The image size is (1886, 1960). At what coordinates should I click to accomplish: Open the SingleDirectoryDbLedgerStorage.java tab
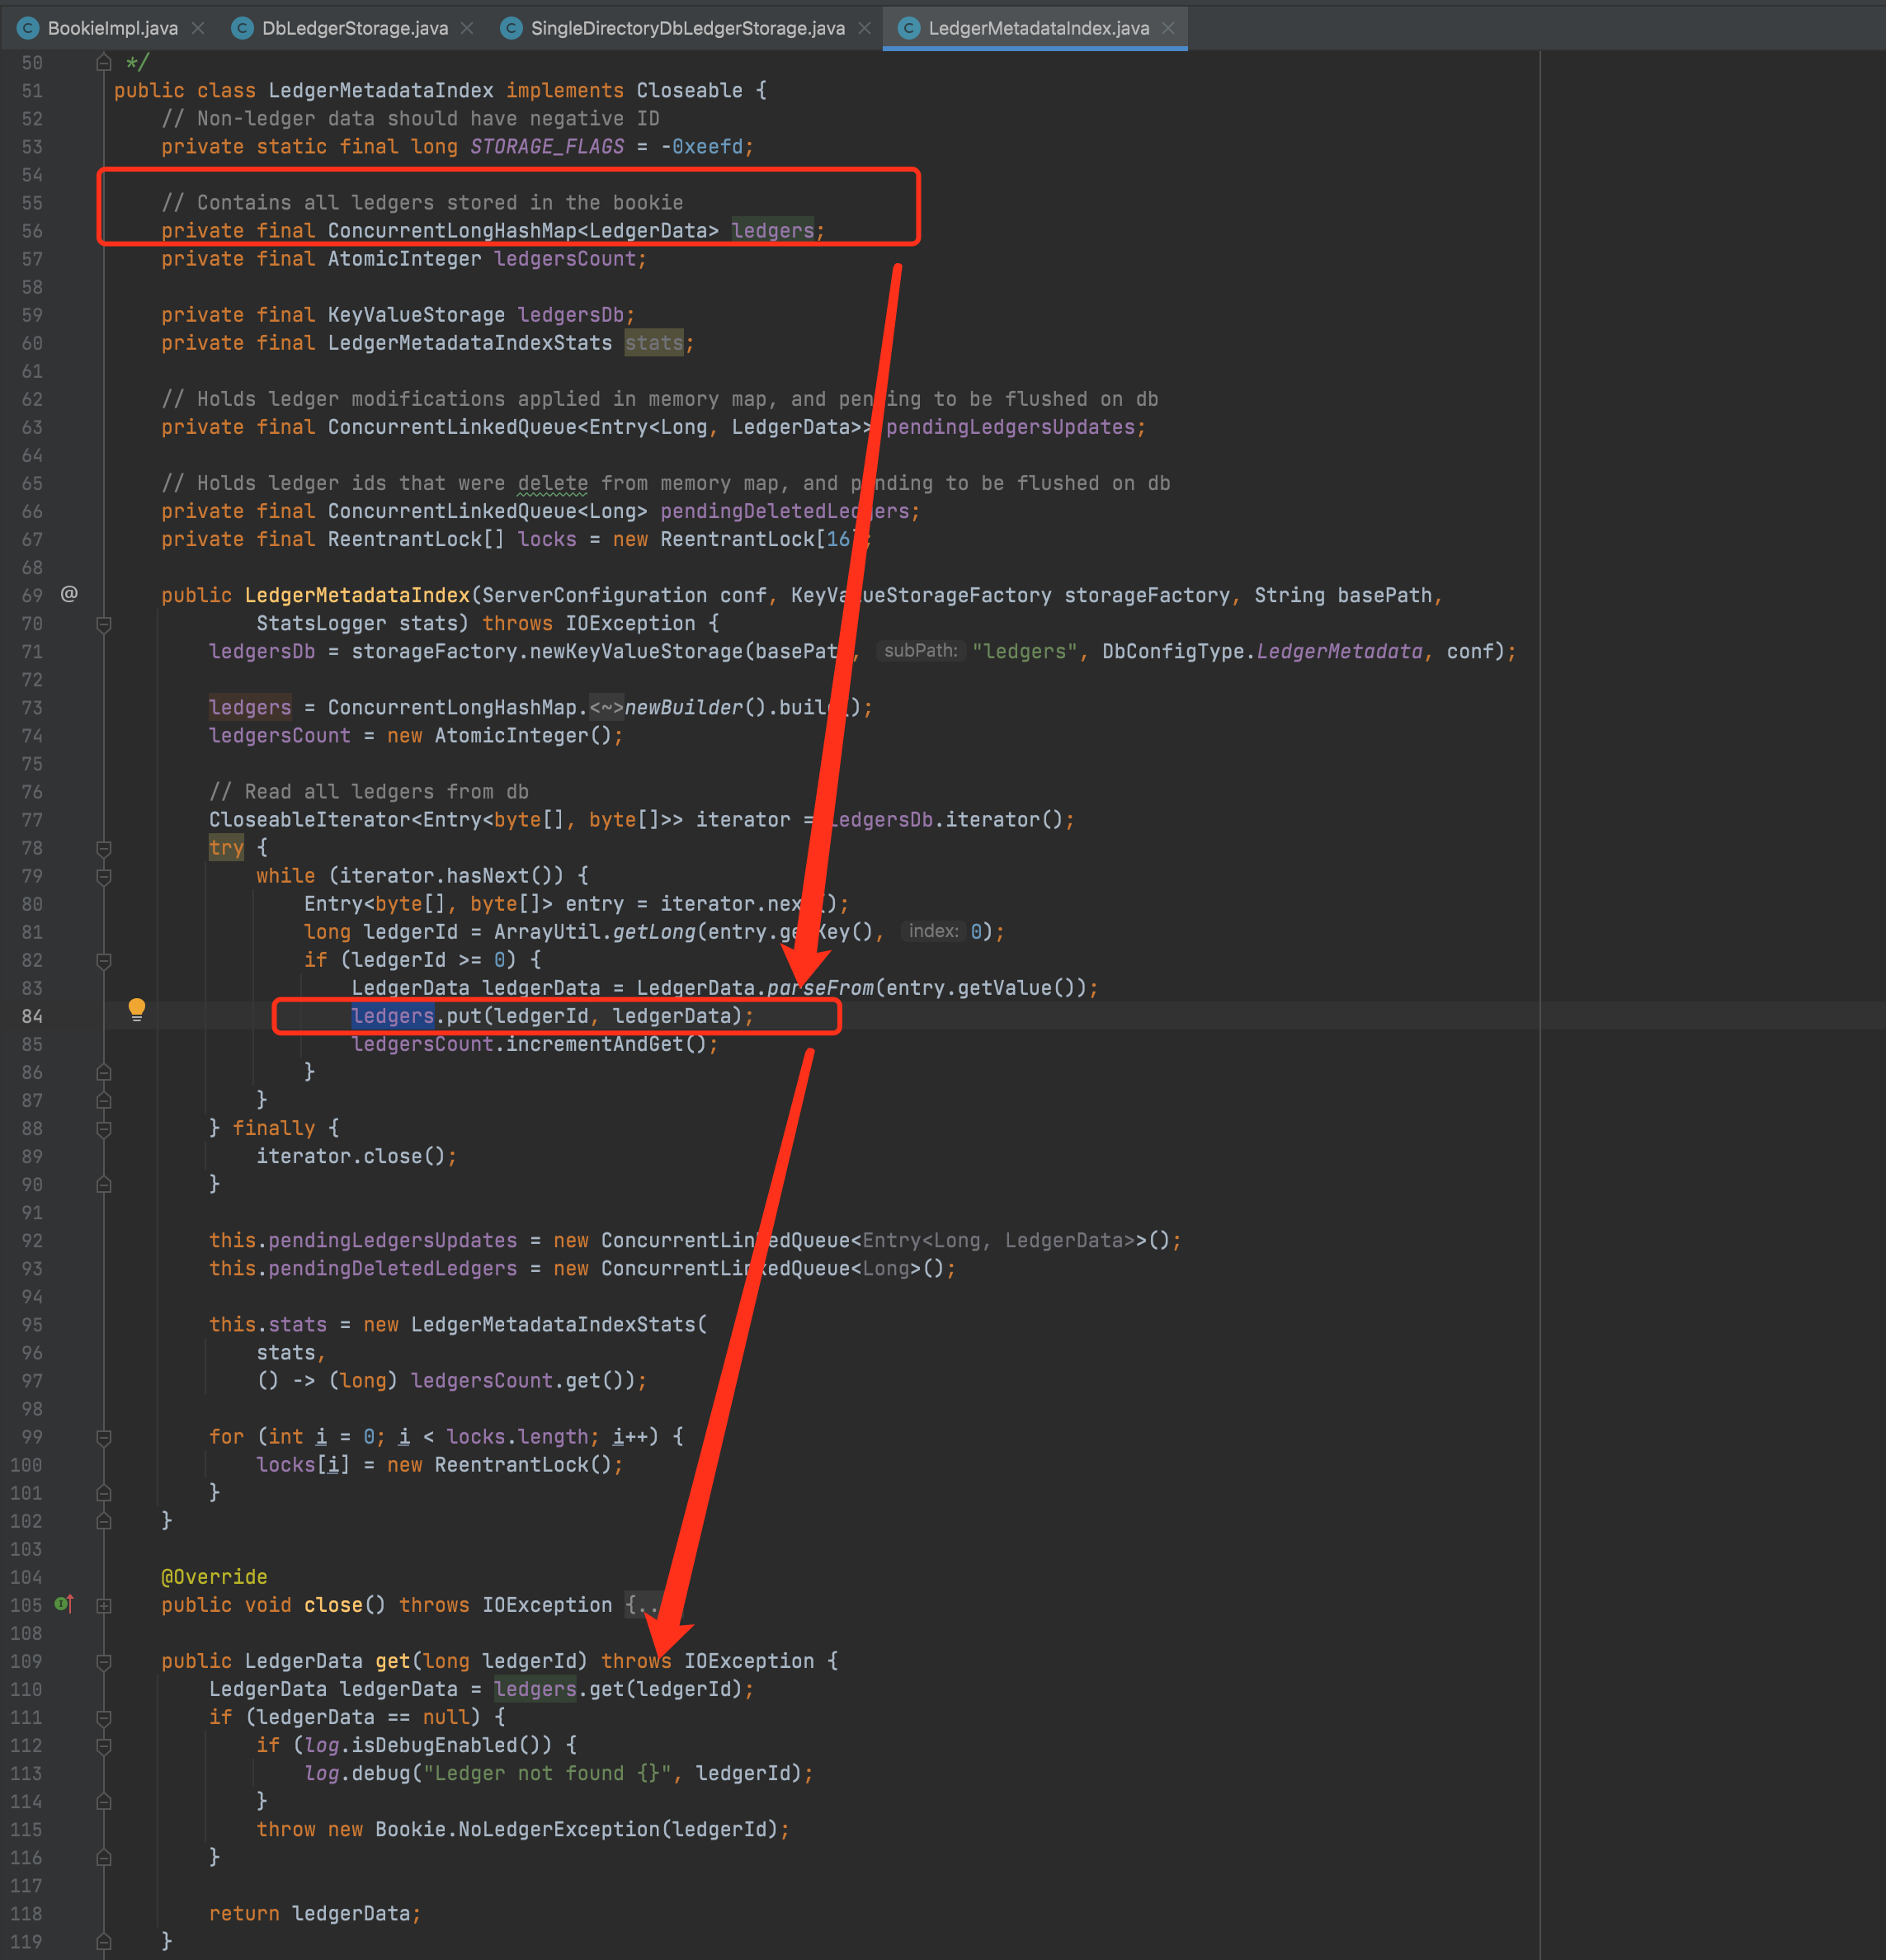point(687,28)
